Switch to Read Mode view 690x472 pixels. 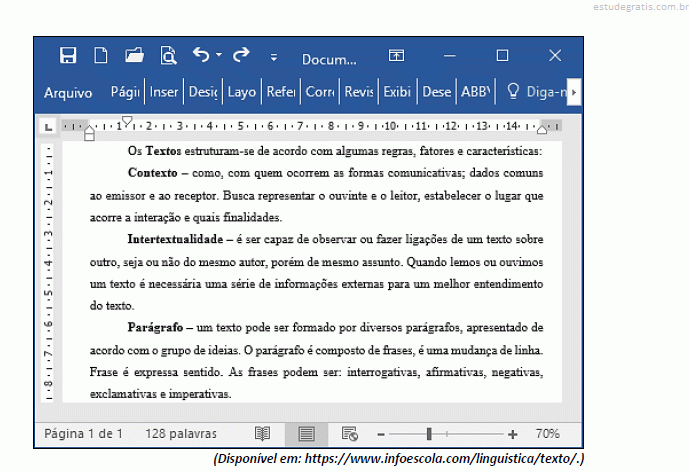coord(263,434)
